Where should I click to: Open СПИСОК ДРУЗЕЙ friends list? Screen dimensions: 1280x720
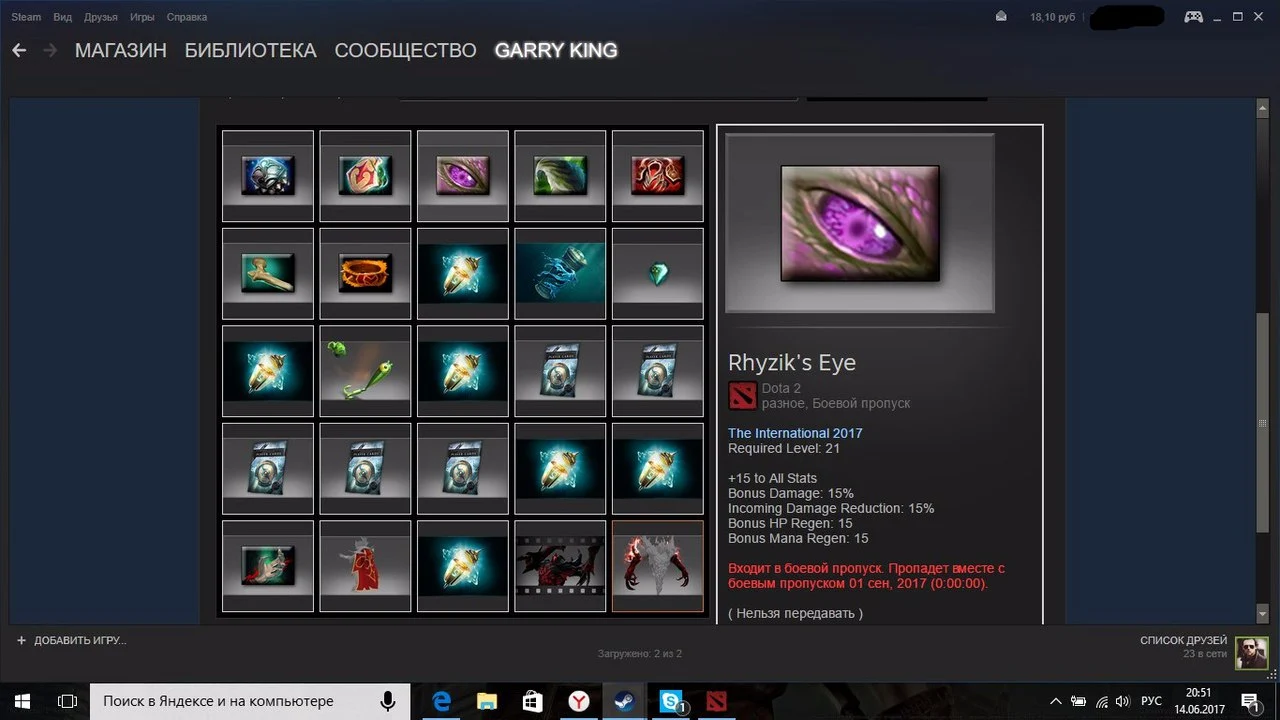tap(1183, 640)
